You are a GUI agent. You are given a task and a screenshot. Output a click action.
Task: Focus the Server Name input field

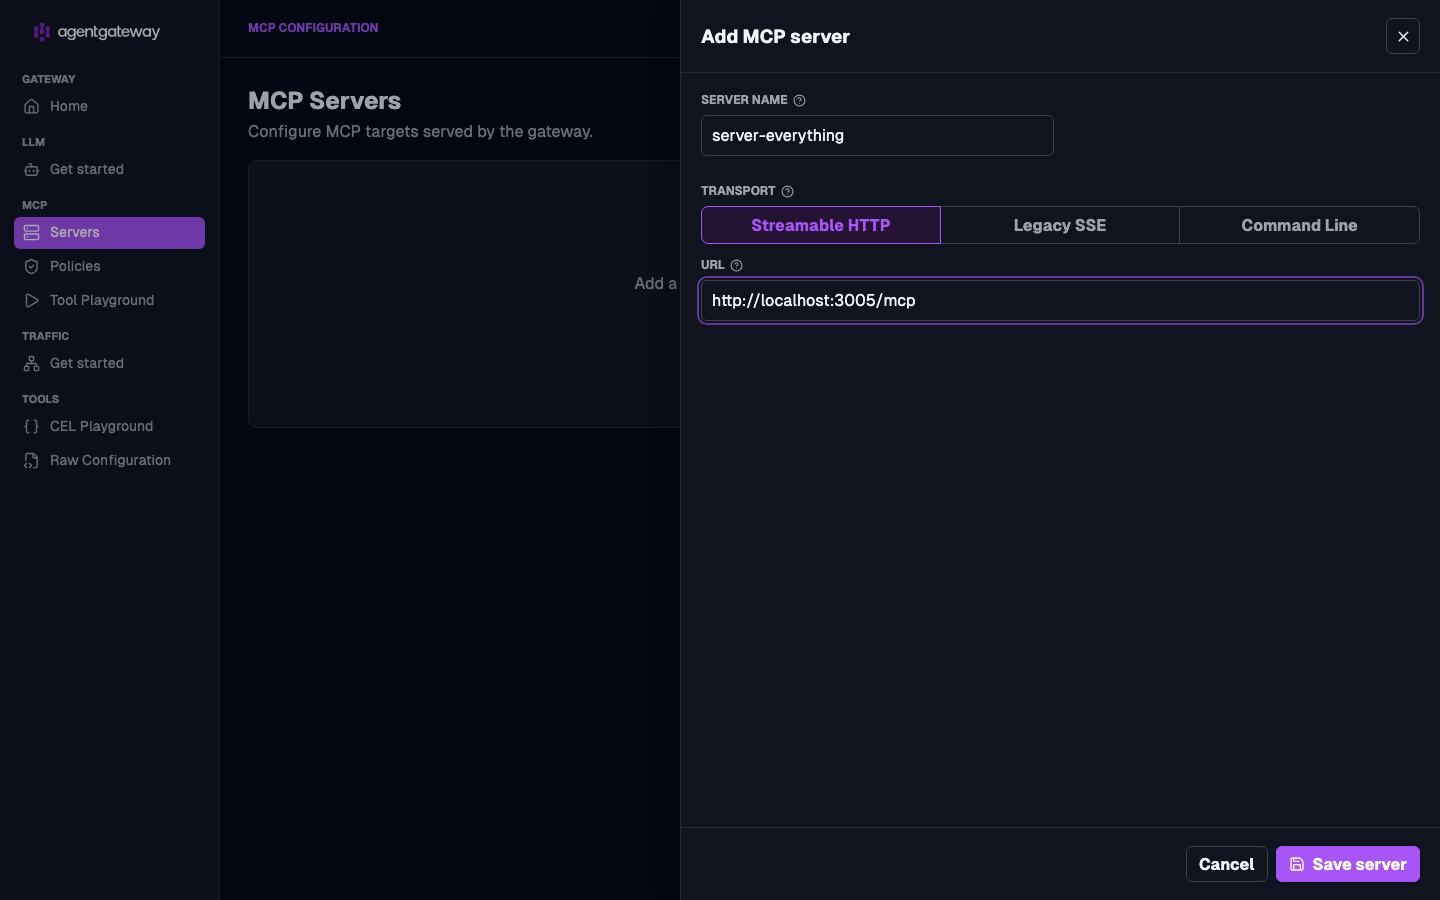click(877, 135)
